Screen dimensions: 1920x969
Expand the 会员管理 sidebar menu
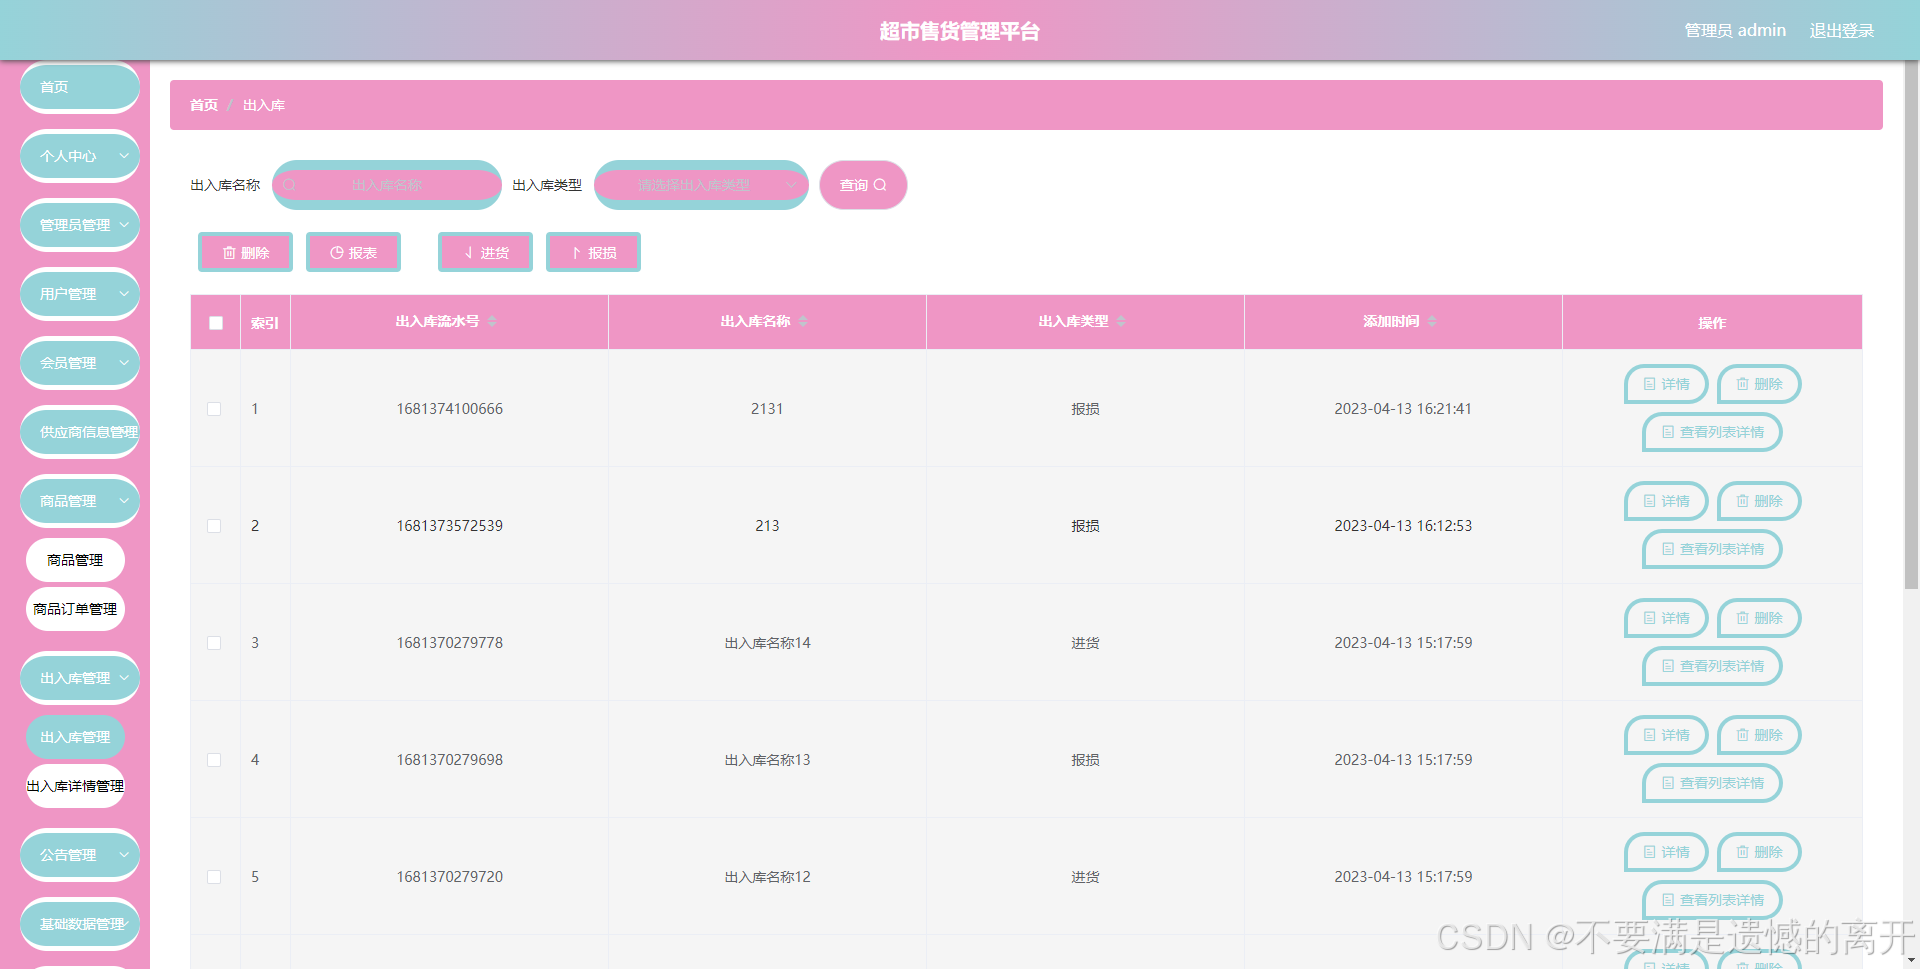[x=80, y=363]
